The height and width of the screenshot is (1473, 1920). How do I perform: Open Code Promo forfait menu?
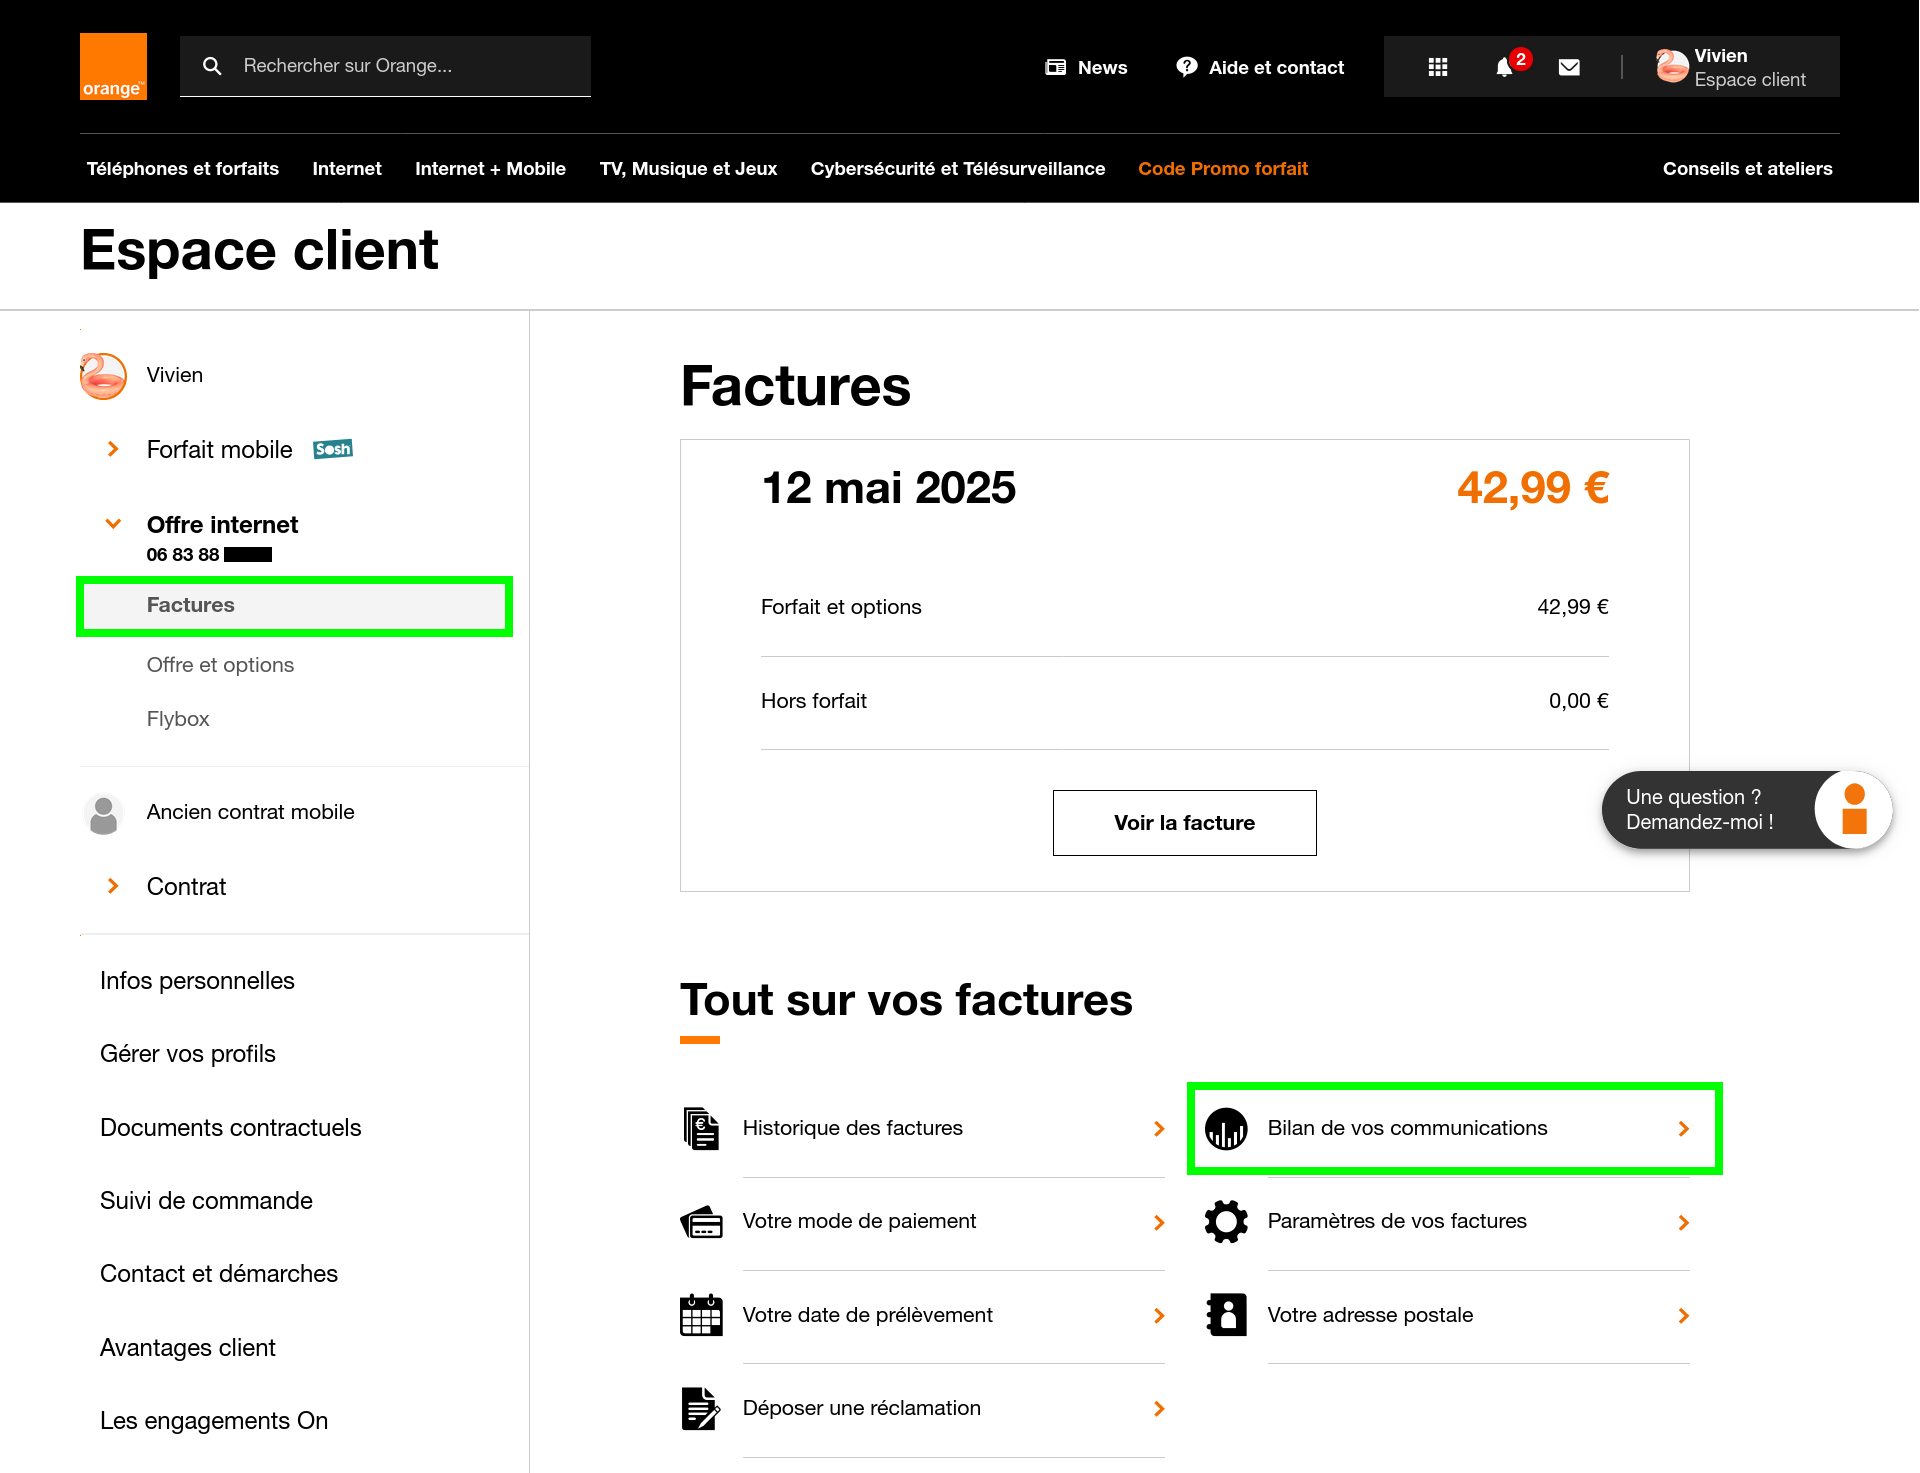point(1223,168)
